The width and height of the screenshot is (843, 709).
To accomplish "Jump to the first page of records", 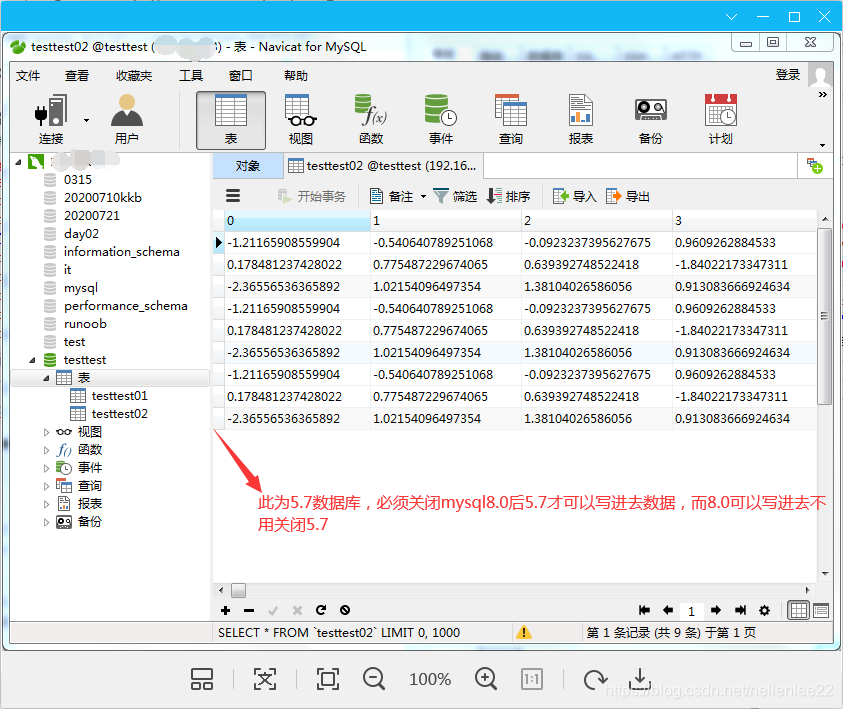I will click(x=644, y=610).
